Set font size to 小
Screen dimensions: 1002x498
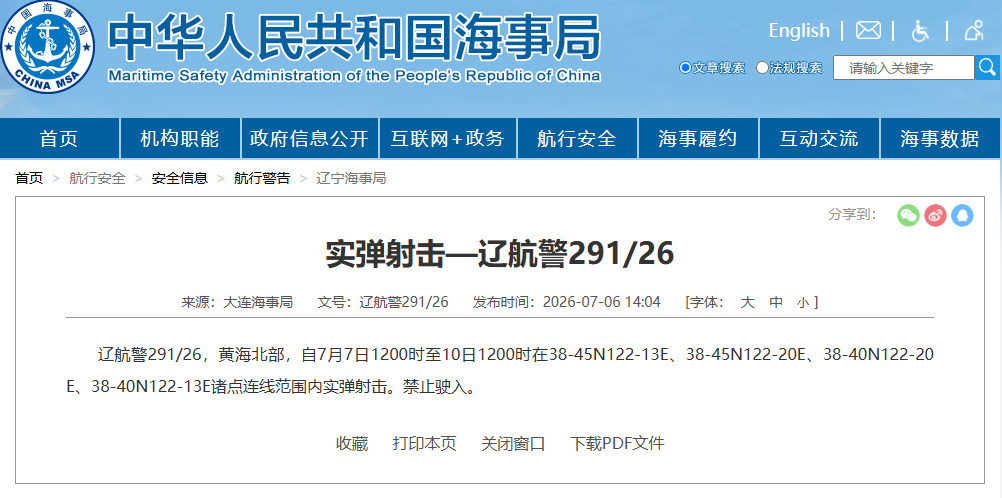point(803,303)
